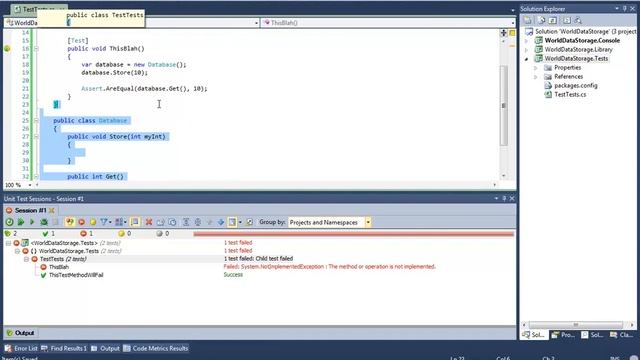The width and height of the screenshot is (640, 360).
Task: Collapse Database class at line 25
Action: [x=36, y=120]
